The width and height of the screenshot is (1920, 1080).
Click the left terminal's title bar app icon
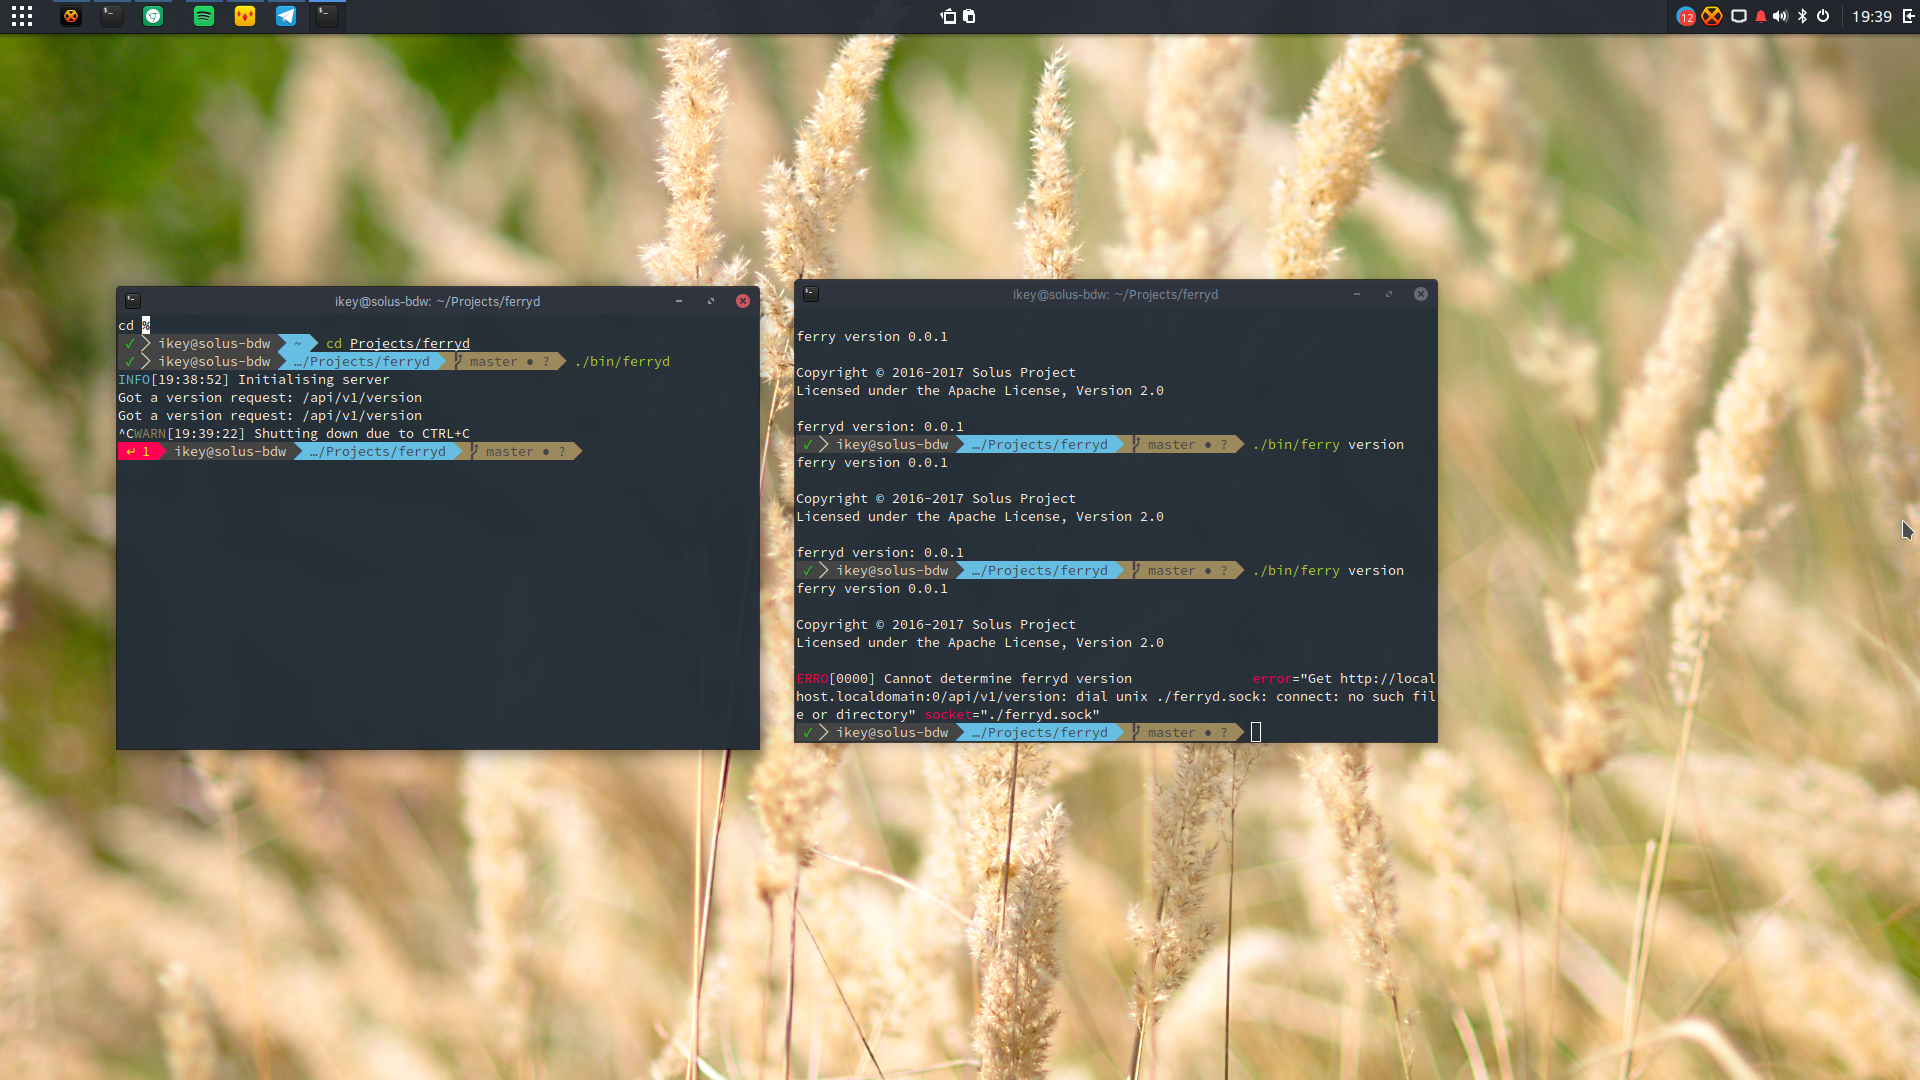pos(133,301)
